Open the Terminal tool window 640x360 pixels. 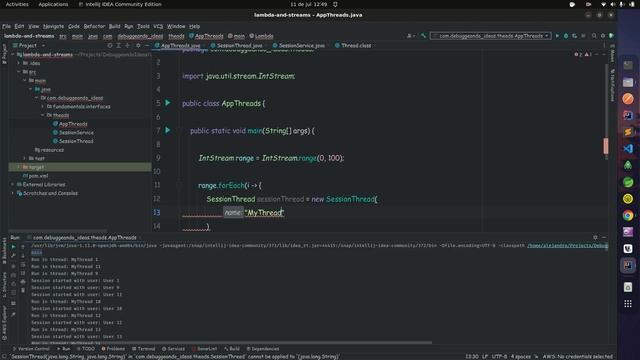tap(144, 349)
